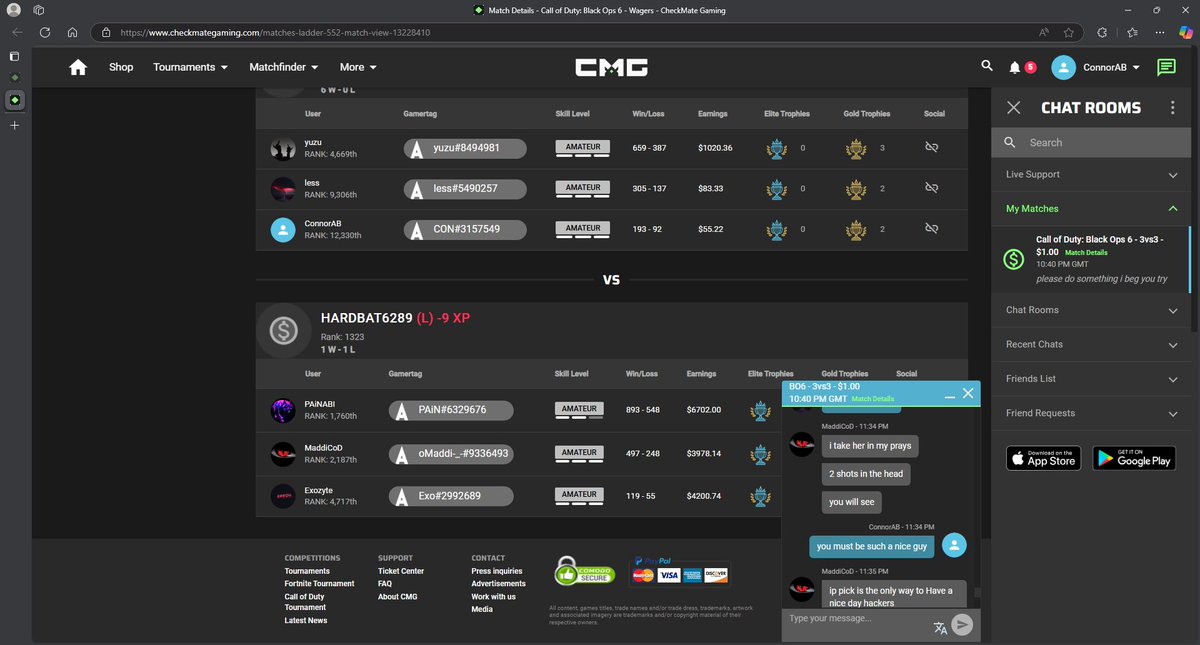Open Ticket Center support link
Viewport: 1200px width, 645px height.
(401, 571)
